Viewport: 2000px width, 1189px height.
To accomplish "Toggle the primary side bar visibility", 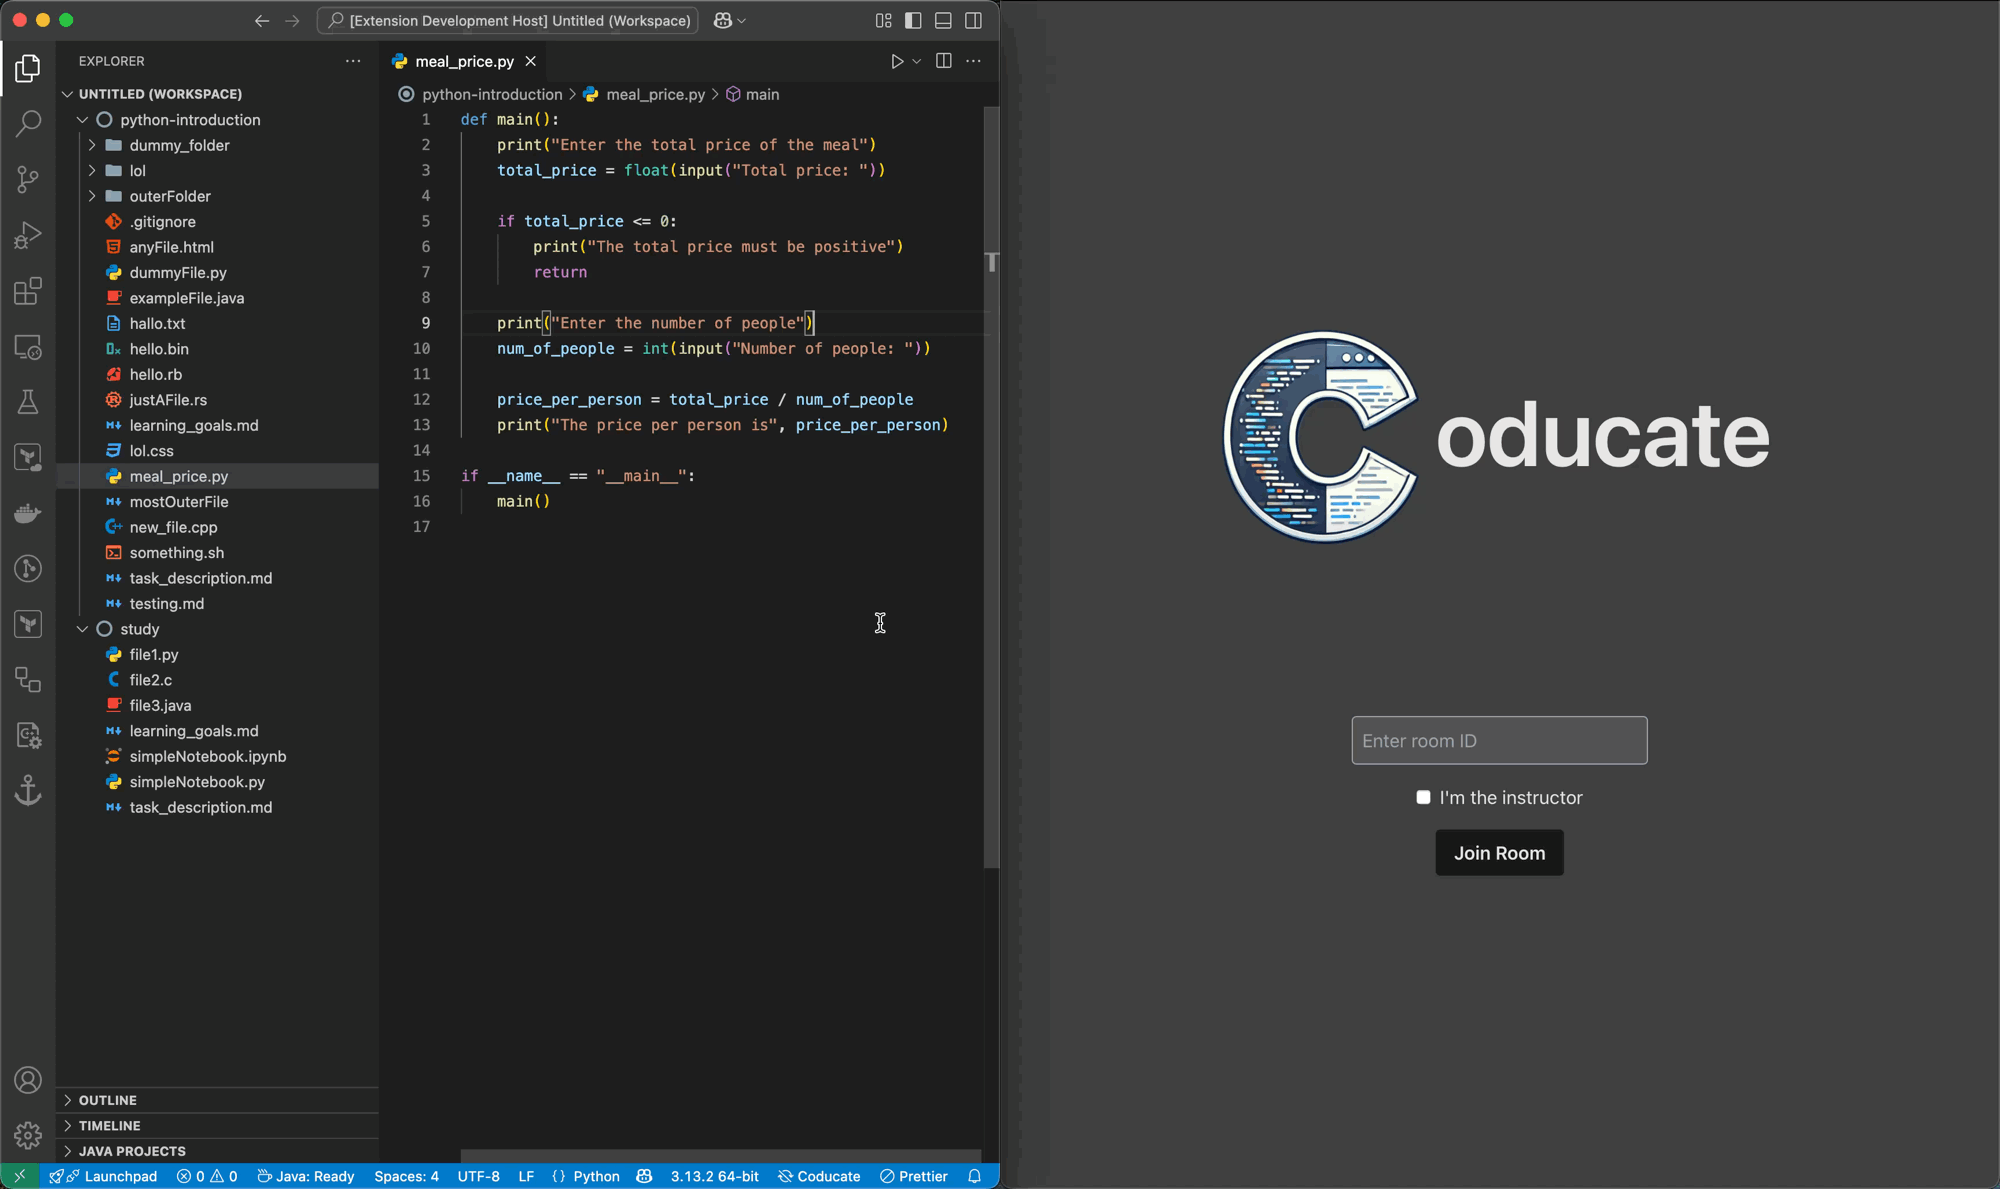I will pyautogui.click(x=913, y=20).
